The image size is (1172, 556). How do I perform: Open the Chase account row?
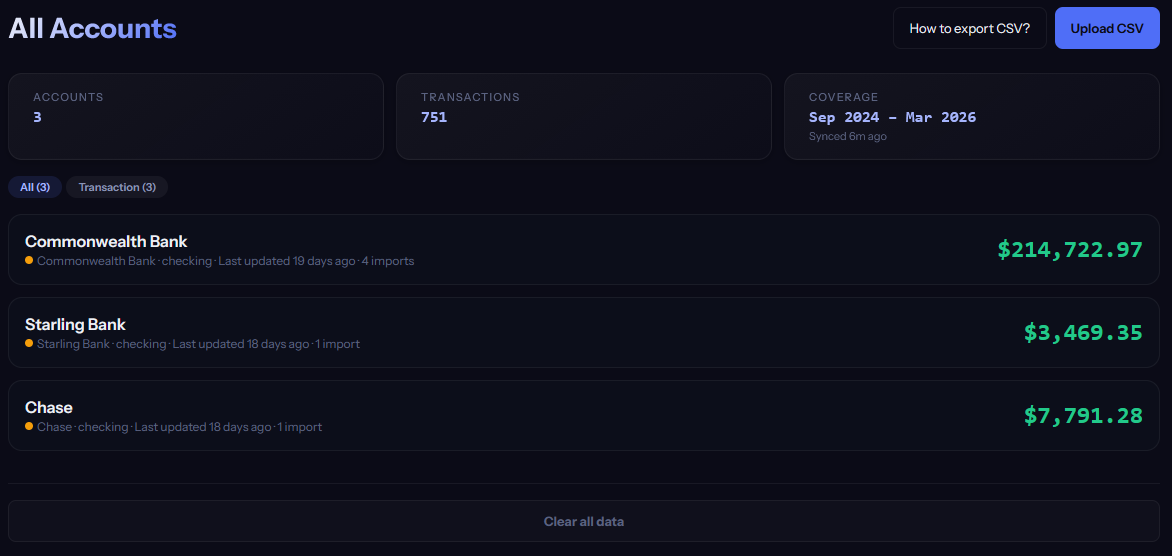(500, 416)
